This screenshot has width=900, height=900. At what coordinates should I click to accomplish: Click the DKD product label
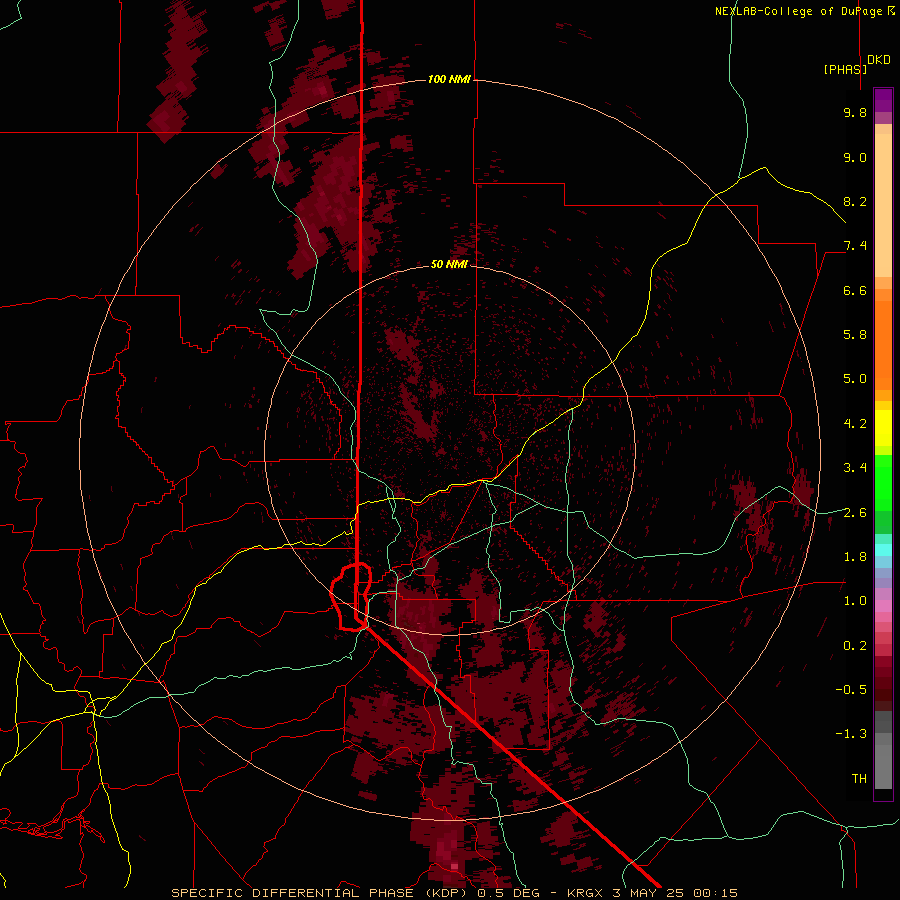[879, 60]
